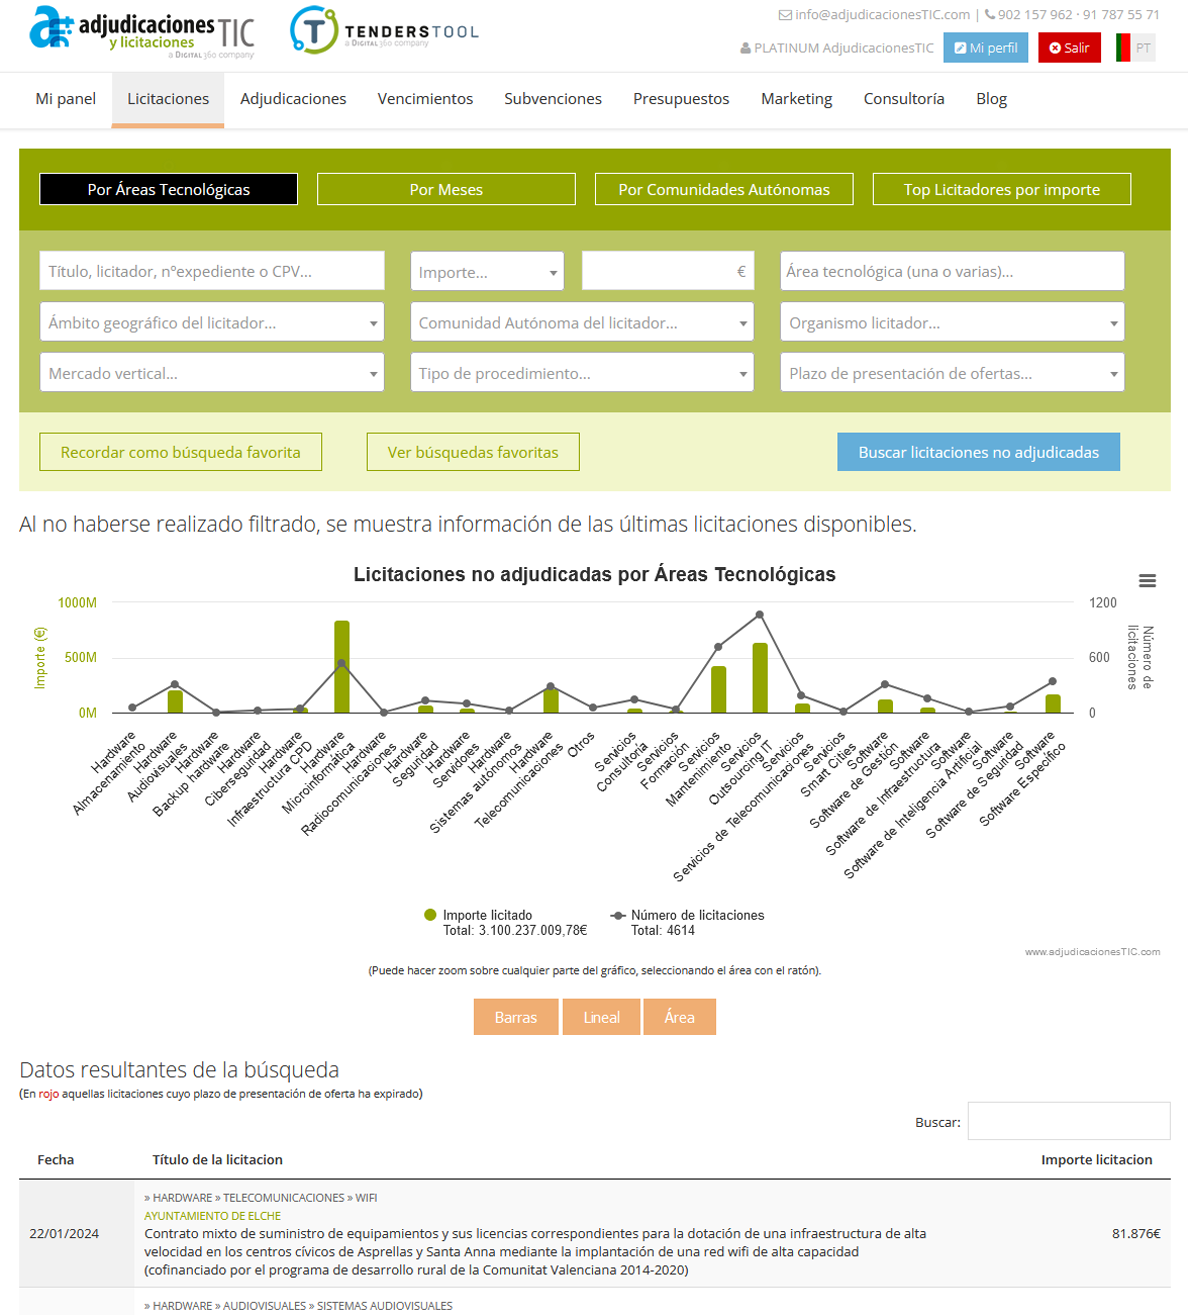Focus the Área tecnológica input field
Viewport: 1188px width, 1315px height.
[952, 272]
